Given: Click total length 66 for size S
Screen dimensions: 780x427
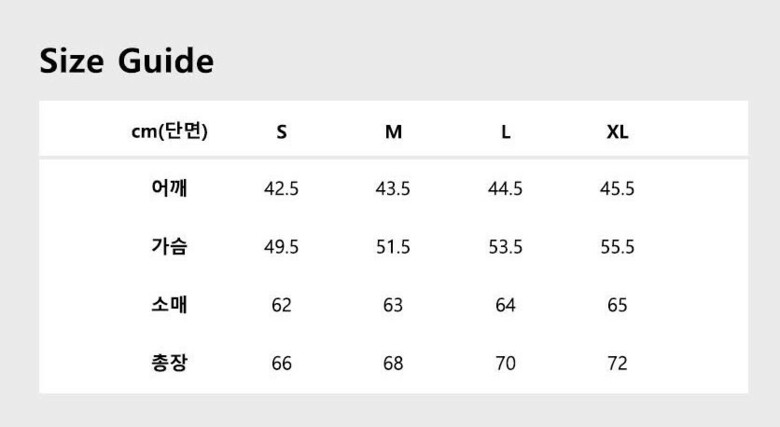Looking at the screenshot, I should click(x=282, y=363).
